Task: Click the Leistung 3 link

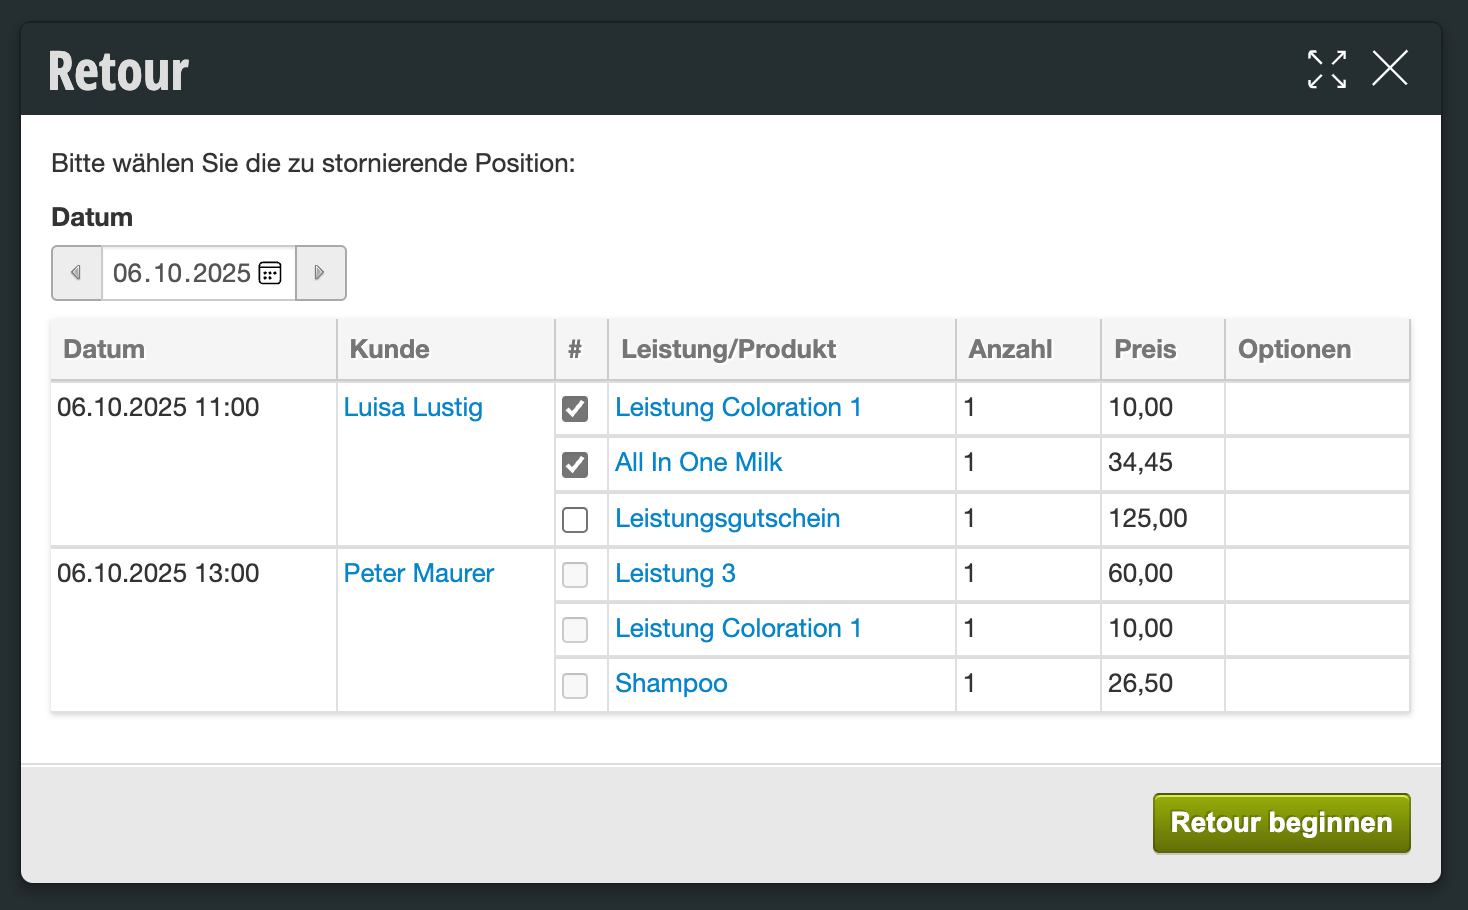Action: click(x=675, y=574)
